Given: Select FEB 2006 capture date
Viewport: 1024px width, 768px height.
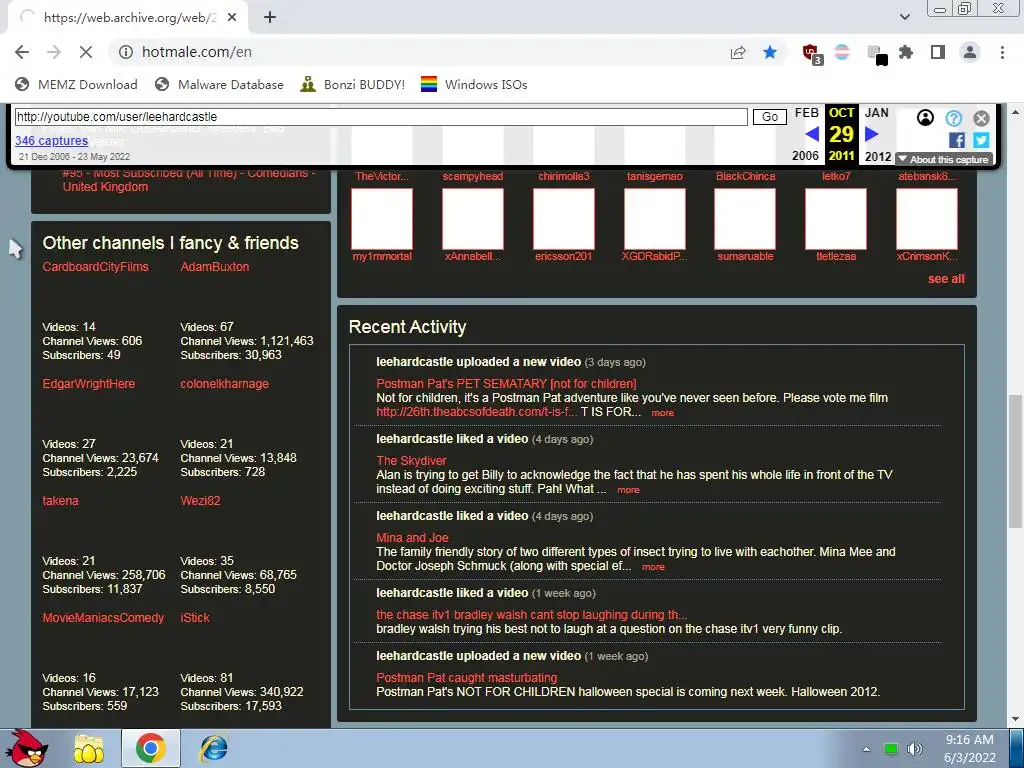Looking at the screenshot, I should click(806, 134).
